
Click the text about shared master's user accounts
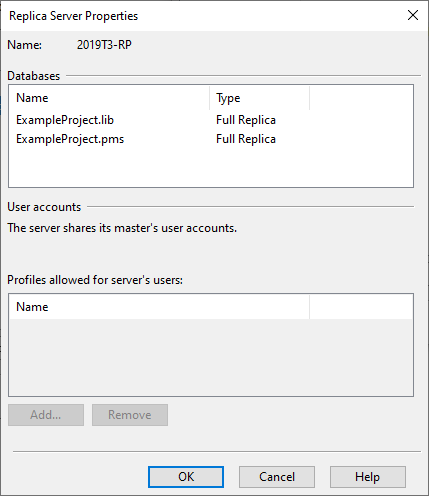[122, 228]
